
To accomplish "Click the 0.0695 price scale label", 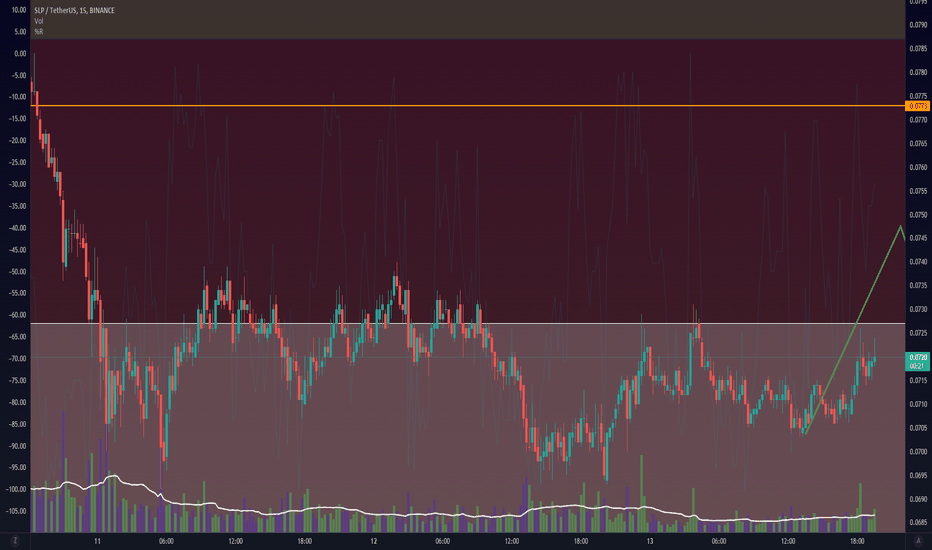I will click(x=918, y=475).
